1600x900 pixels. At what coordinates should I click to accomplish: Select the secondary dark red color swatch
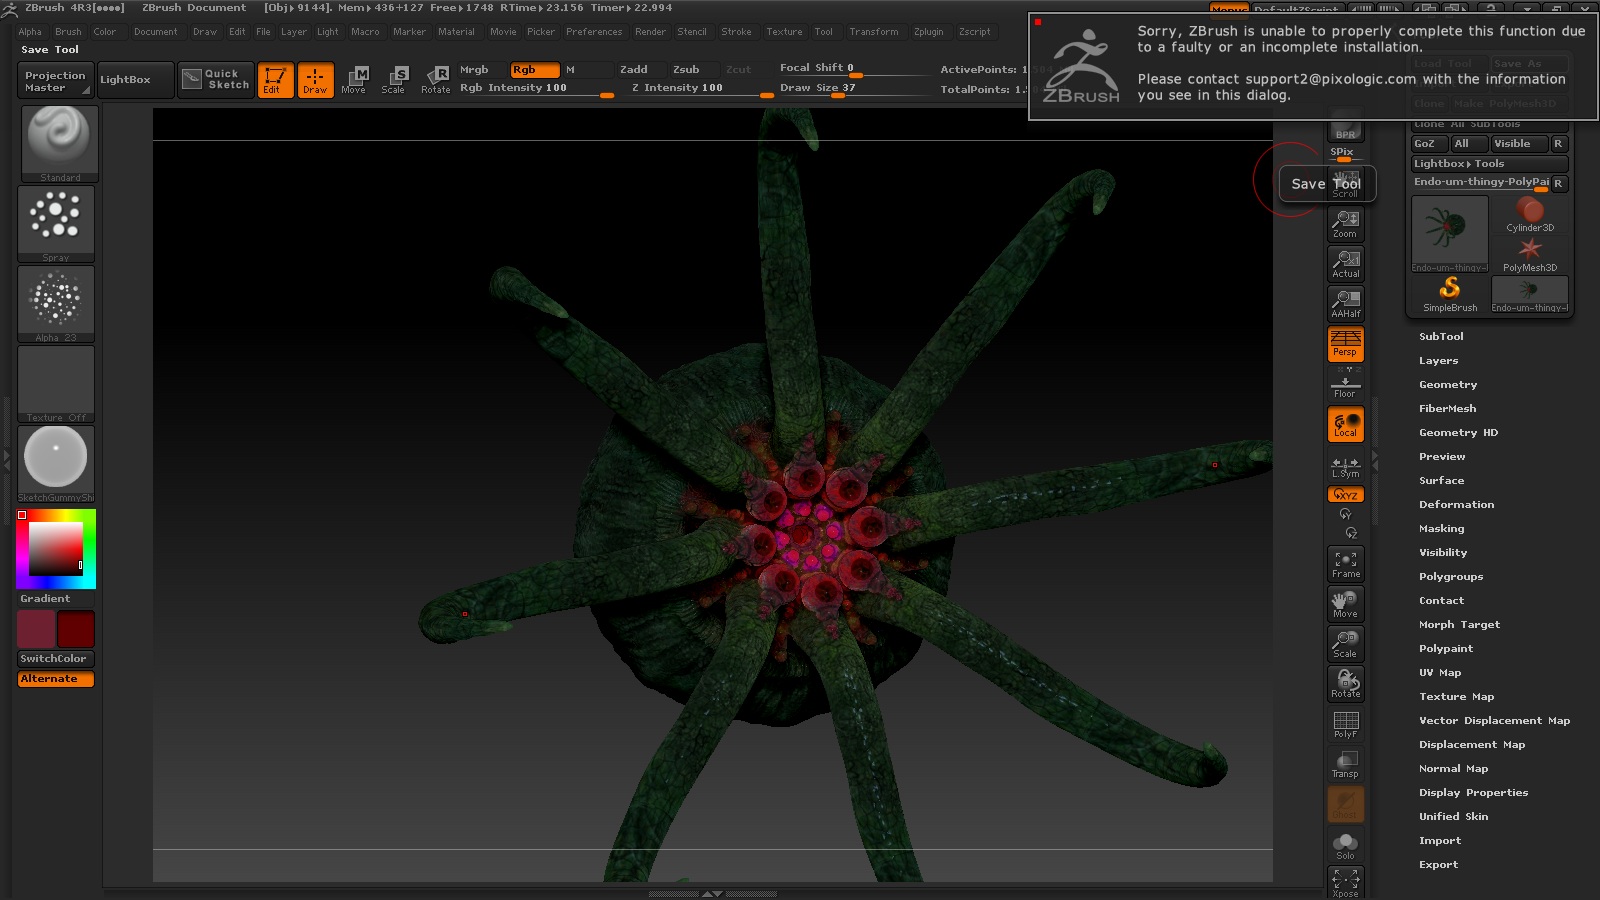coord(76,629)
